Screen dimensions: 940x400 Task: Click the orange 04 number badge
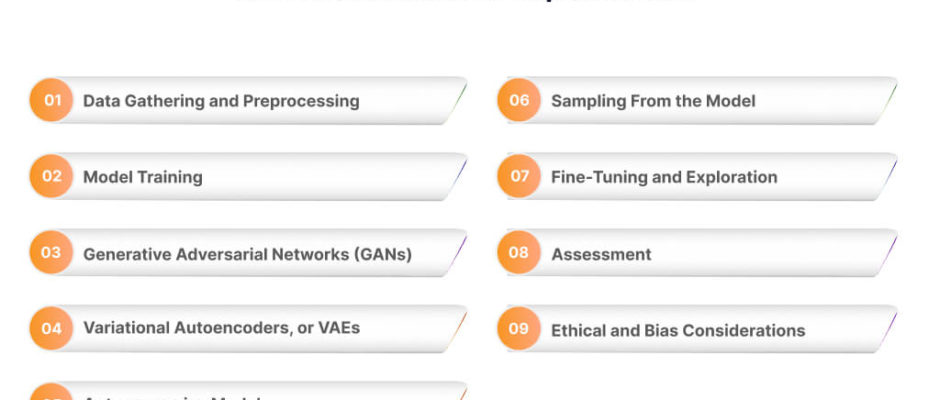click(x=52, y=329)
